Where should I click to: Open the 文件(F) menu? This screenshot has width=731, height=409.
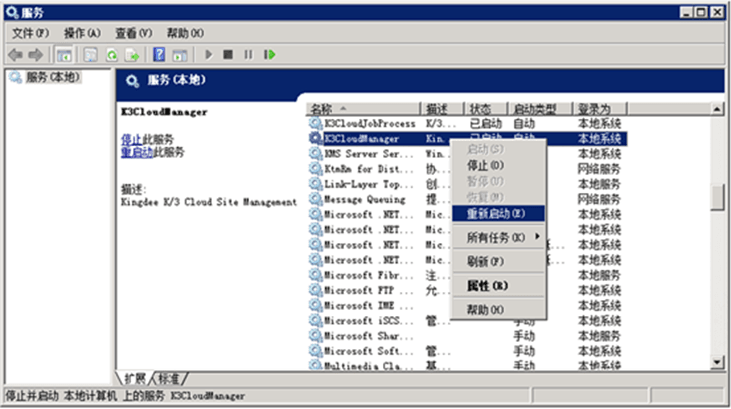coord(30,33)
